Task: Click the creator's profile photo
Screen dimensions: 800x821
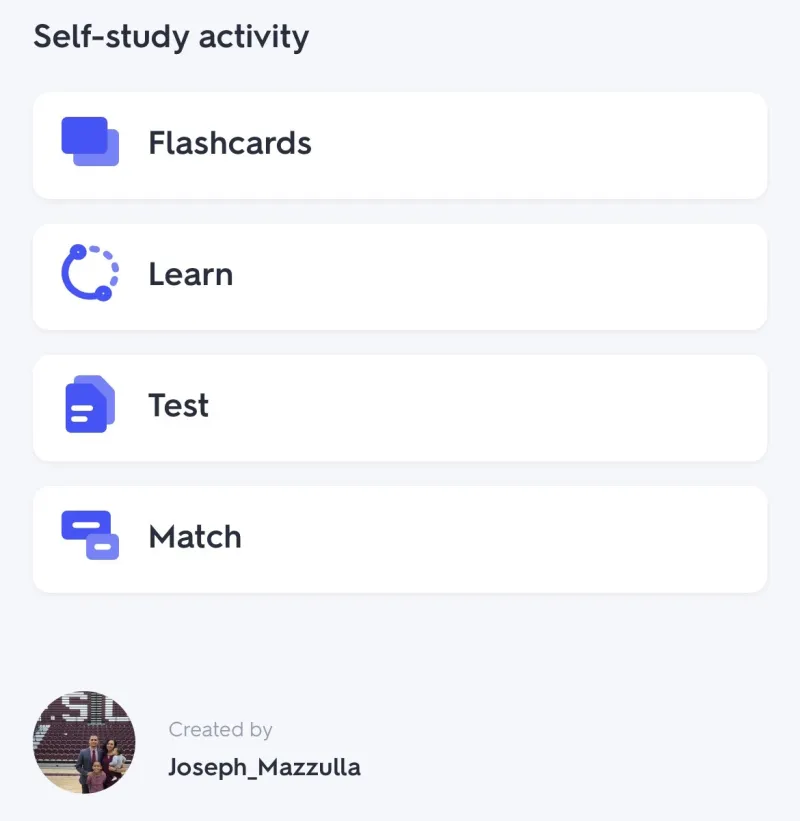Action: pos(84,742)
